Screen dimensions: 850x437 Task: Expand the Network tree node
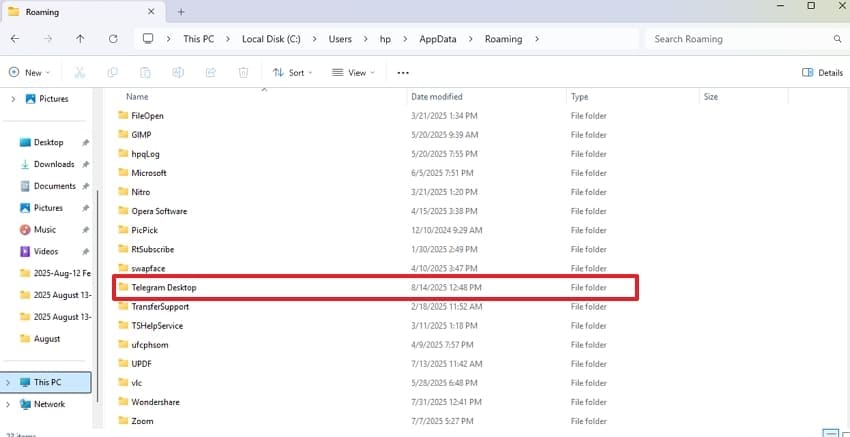point(8,404)
